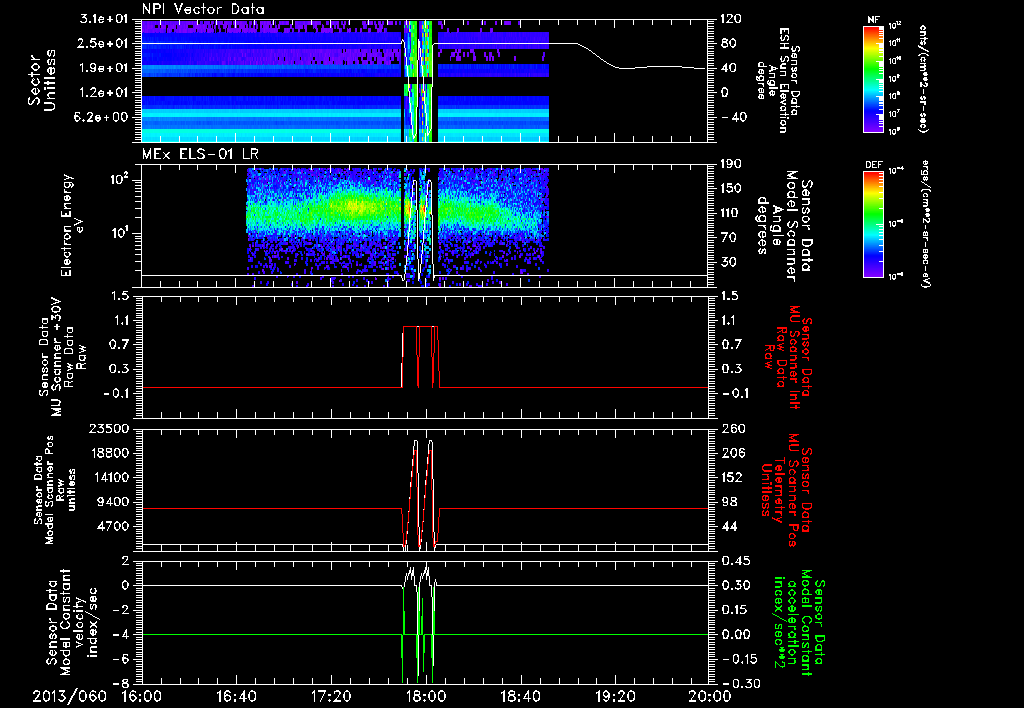The width and height of the screenshot is (1024, 708).
Task: Click the '20:00' time axis label
Action: pos(710,697)
